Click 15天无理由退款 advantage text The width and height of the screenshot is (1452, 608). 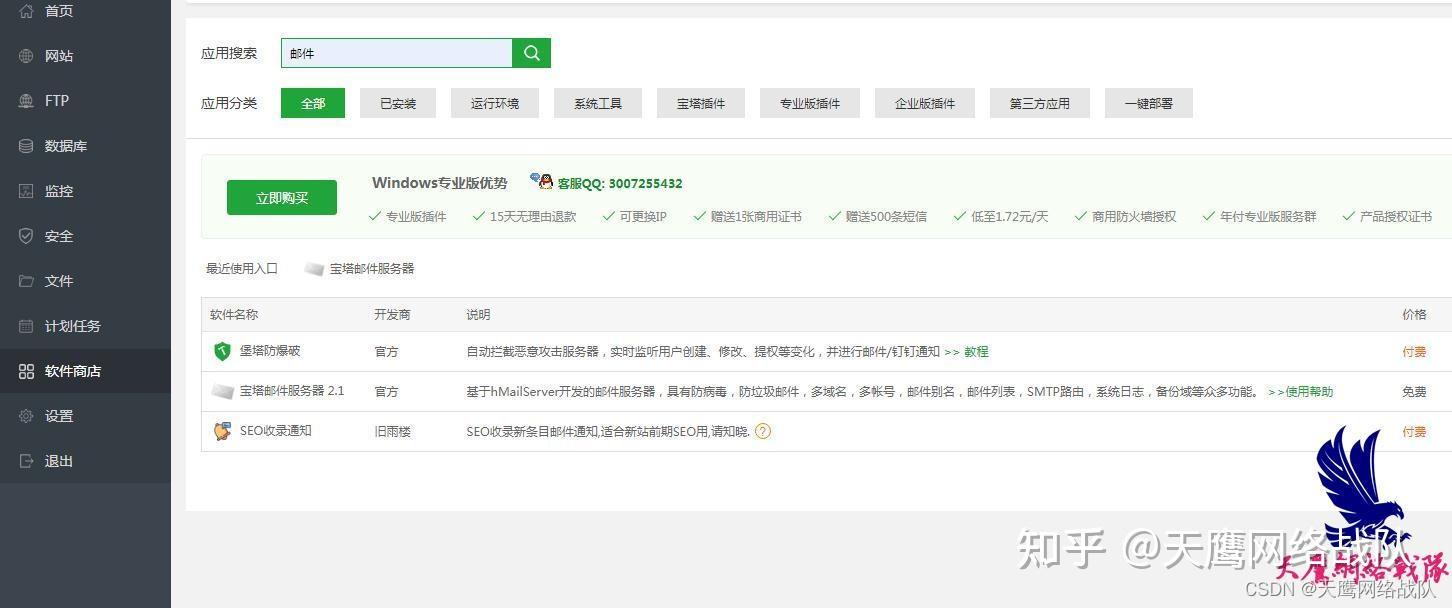533,217
